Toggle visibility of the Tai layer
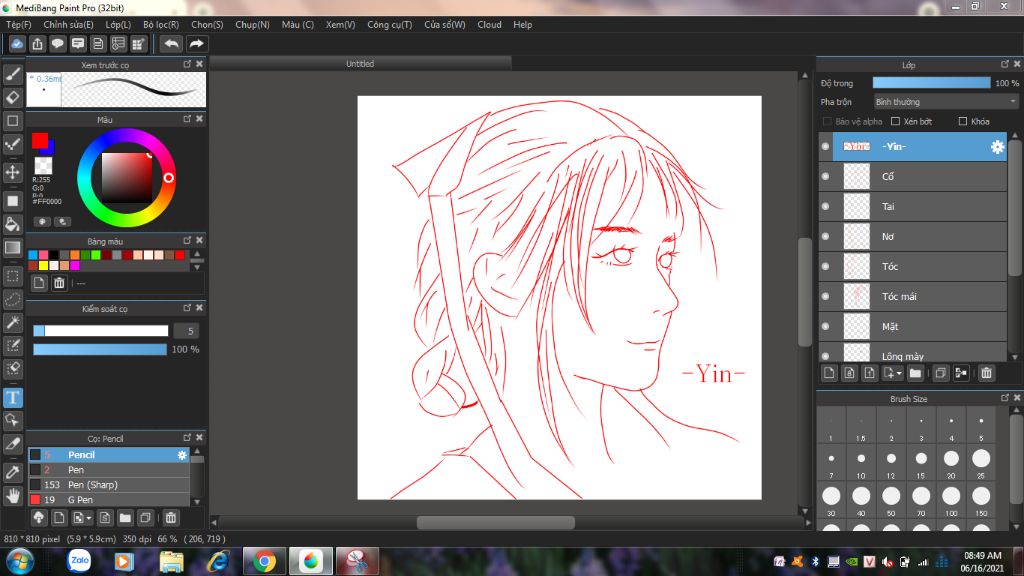The image size is (1024, 576). tap(825, 206)
